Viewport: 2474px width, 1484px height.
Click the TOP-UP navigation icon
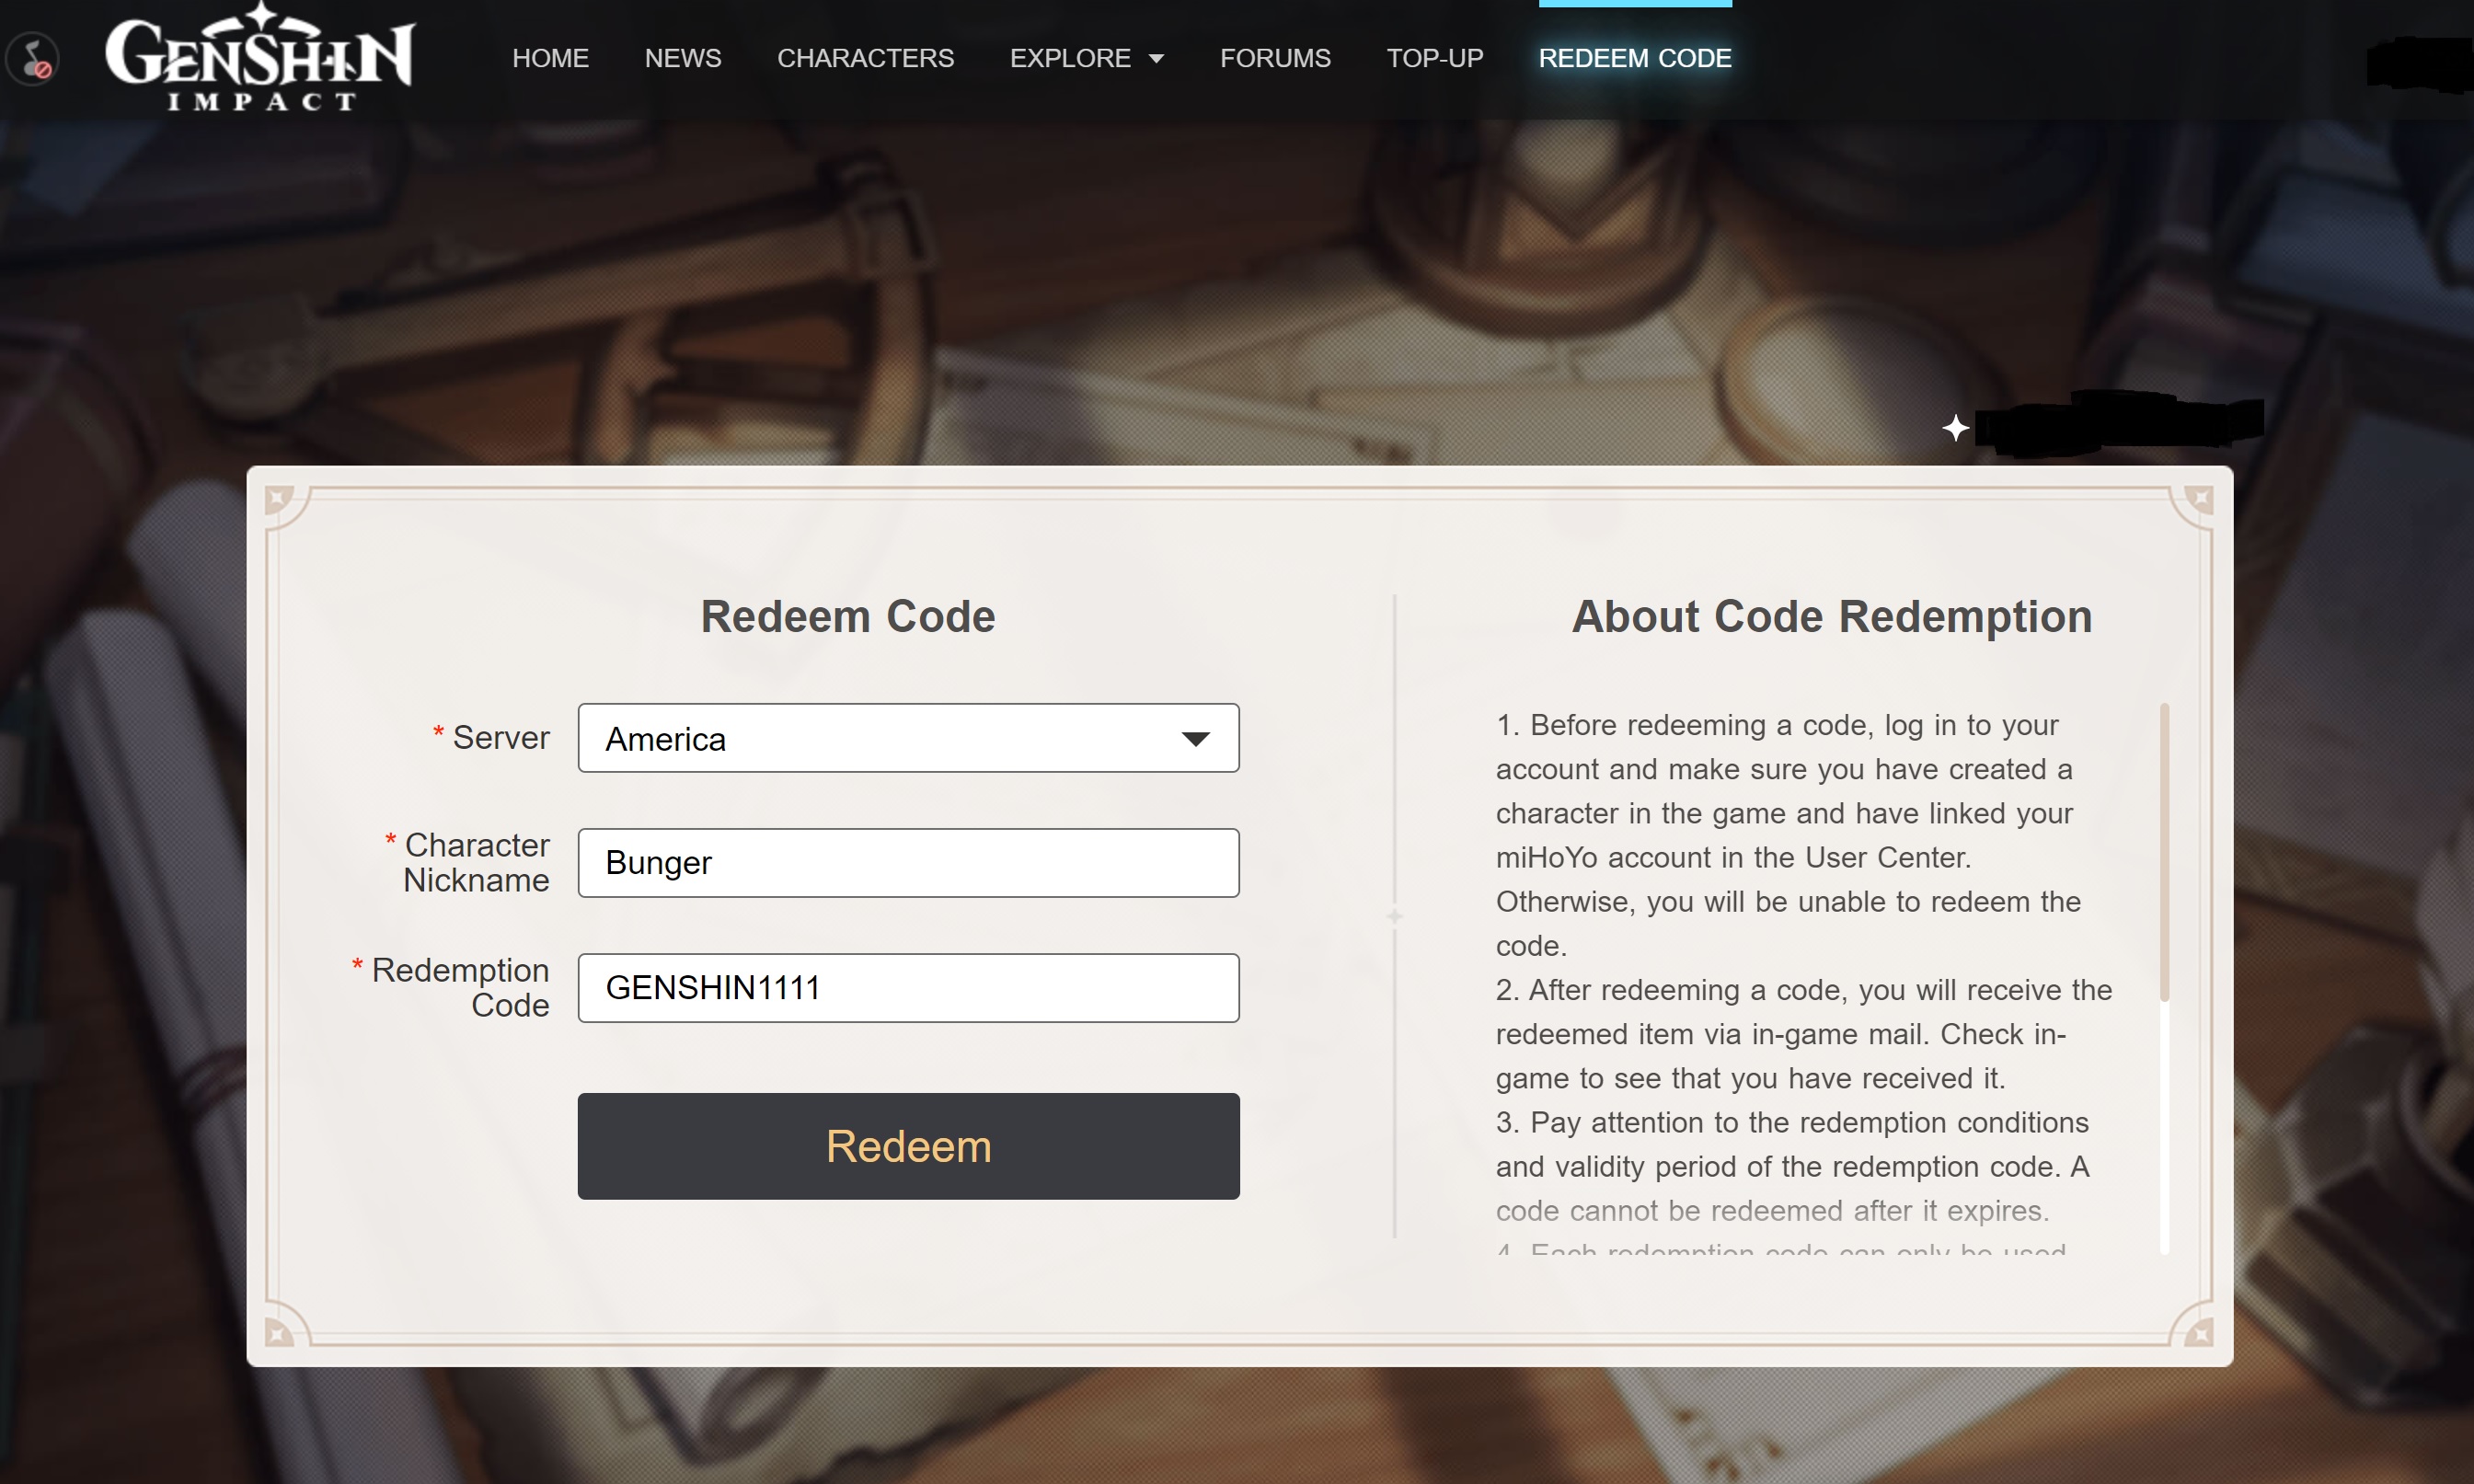coord(1434,58)
